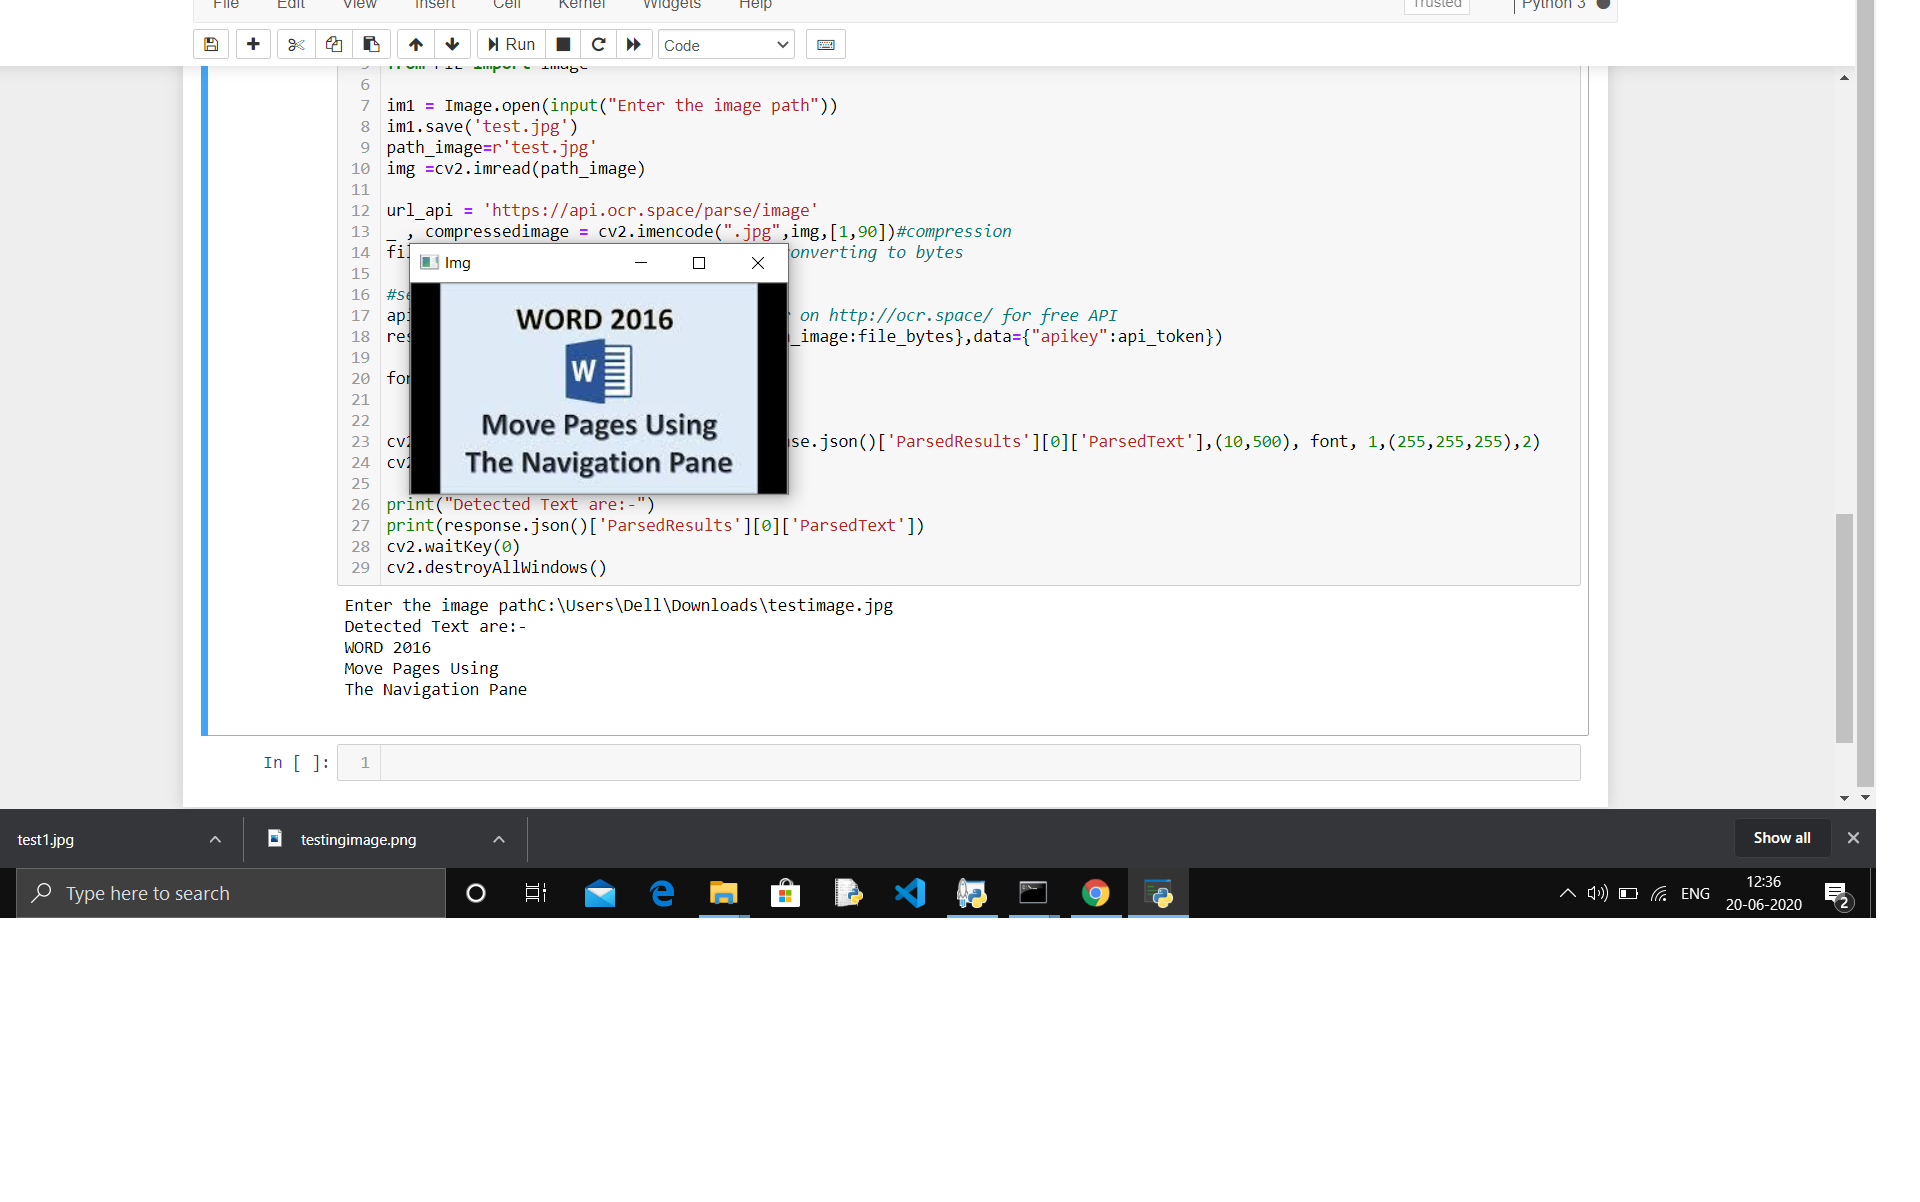The image size is (1920, 1202).
Task: Insert cell below with plus icon
Action: tap(253, 45)
